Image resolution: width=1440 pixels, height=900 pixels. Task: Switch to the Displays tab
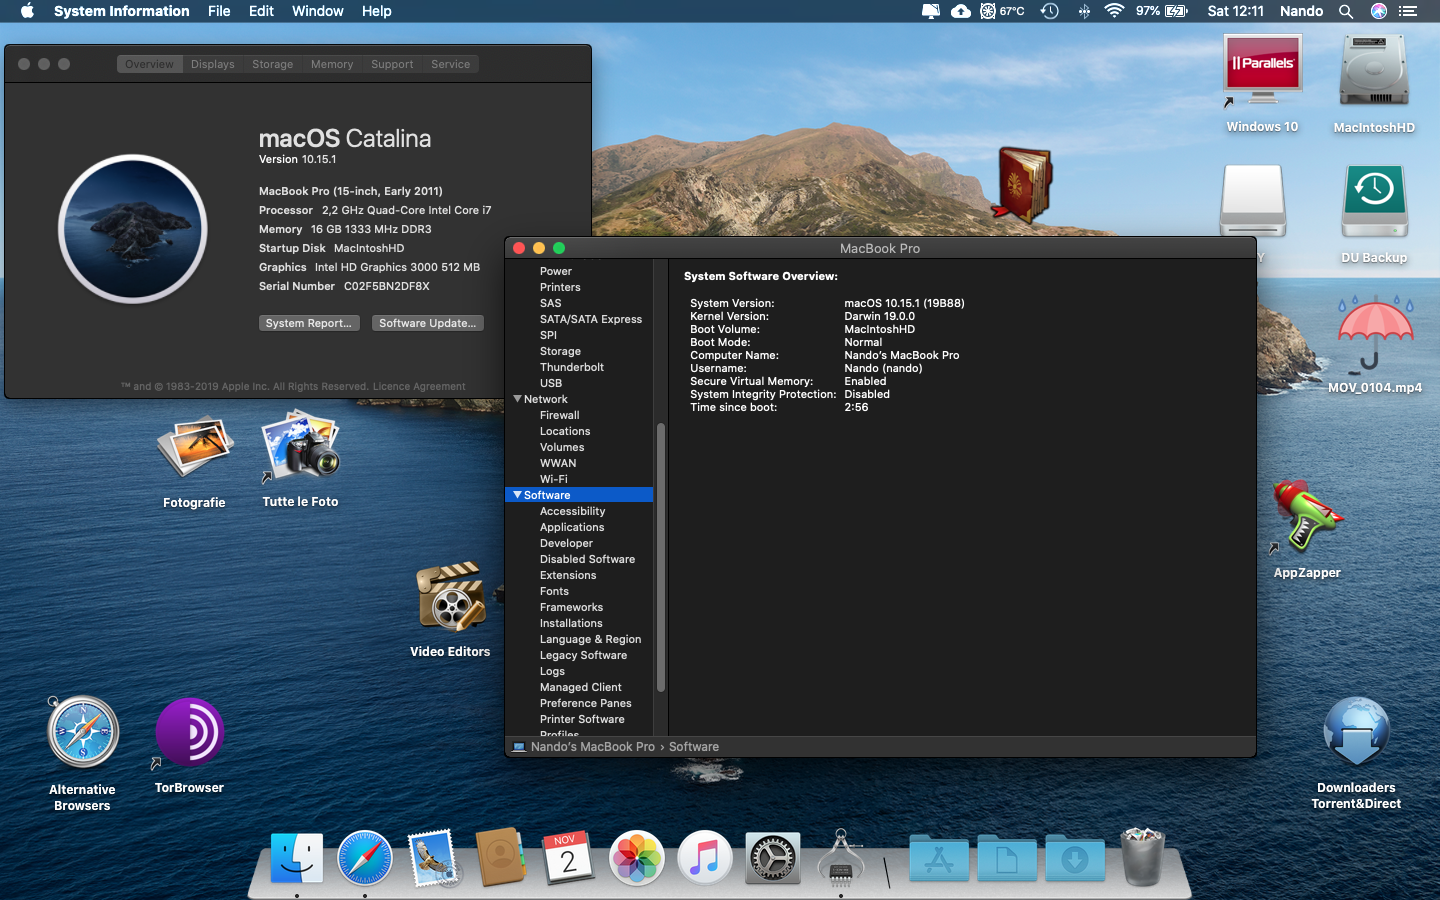click(x=213, y=64)
